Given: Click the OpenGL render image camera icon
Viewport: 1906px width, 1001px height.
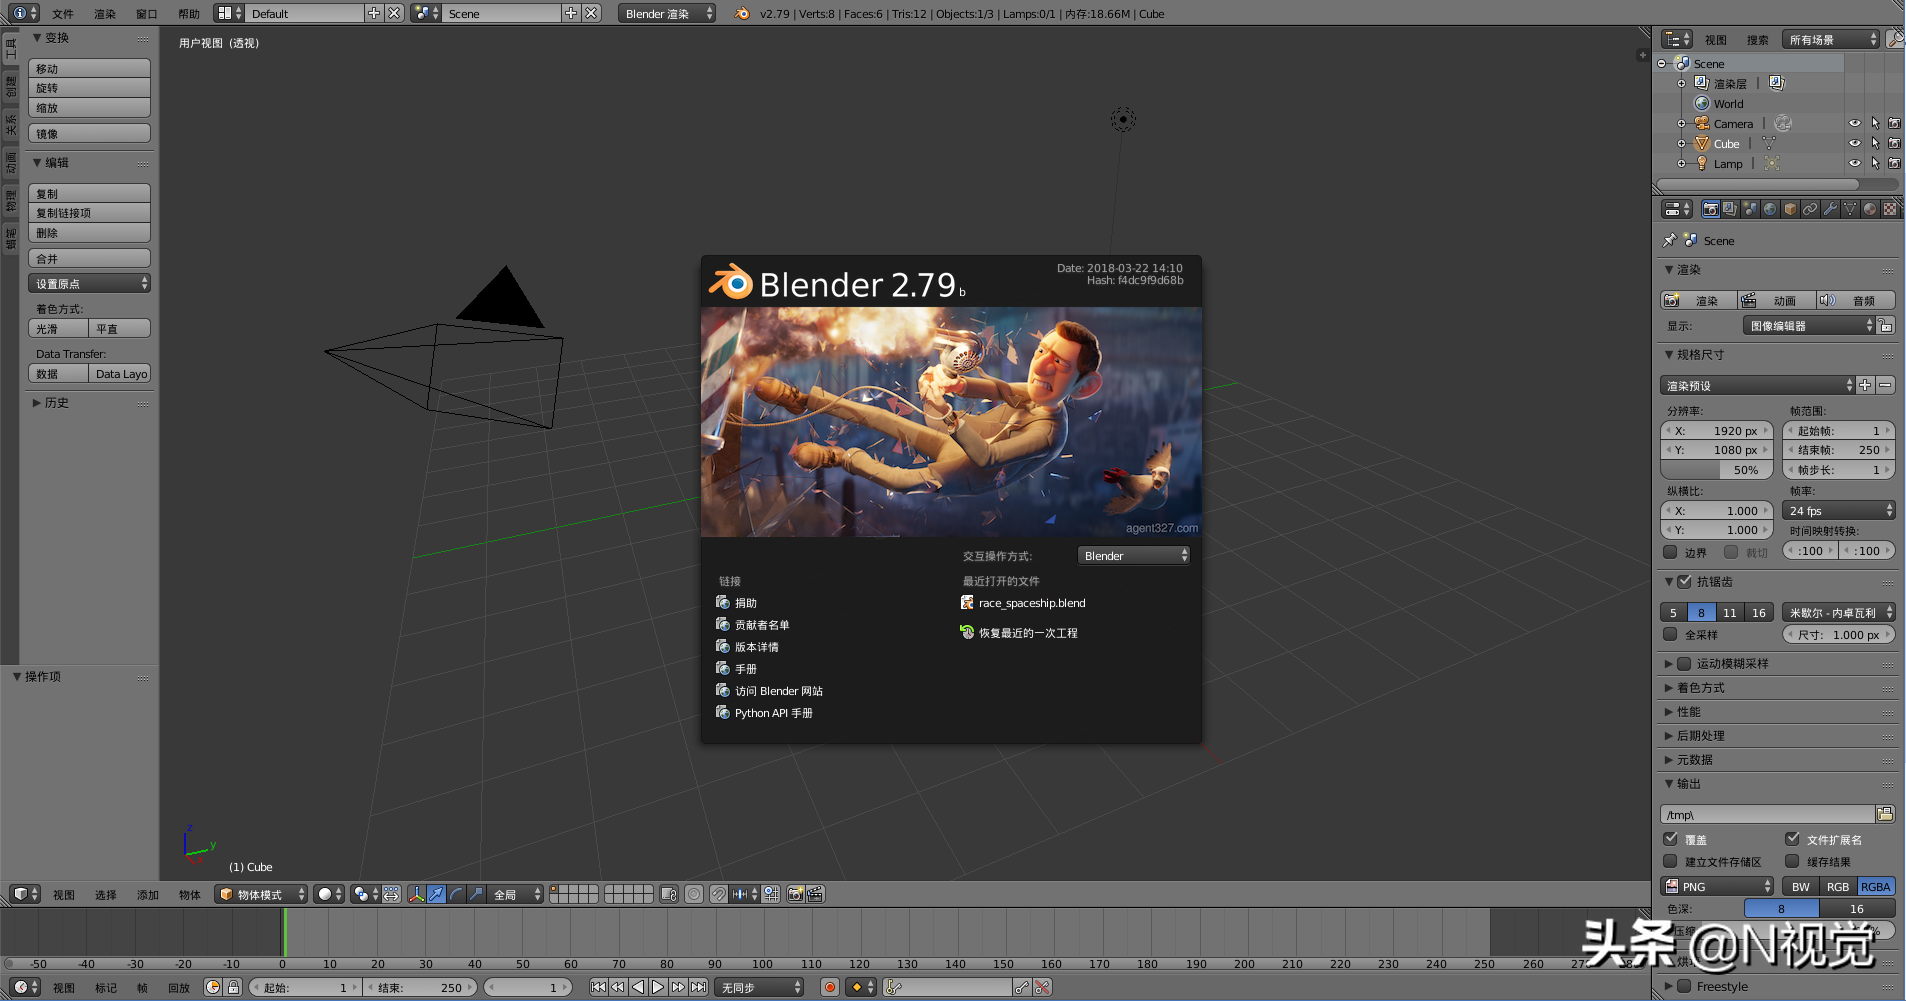Looking at the screenshot, I should coord(796,894).
